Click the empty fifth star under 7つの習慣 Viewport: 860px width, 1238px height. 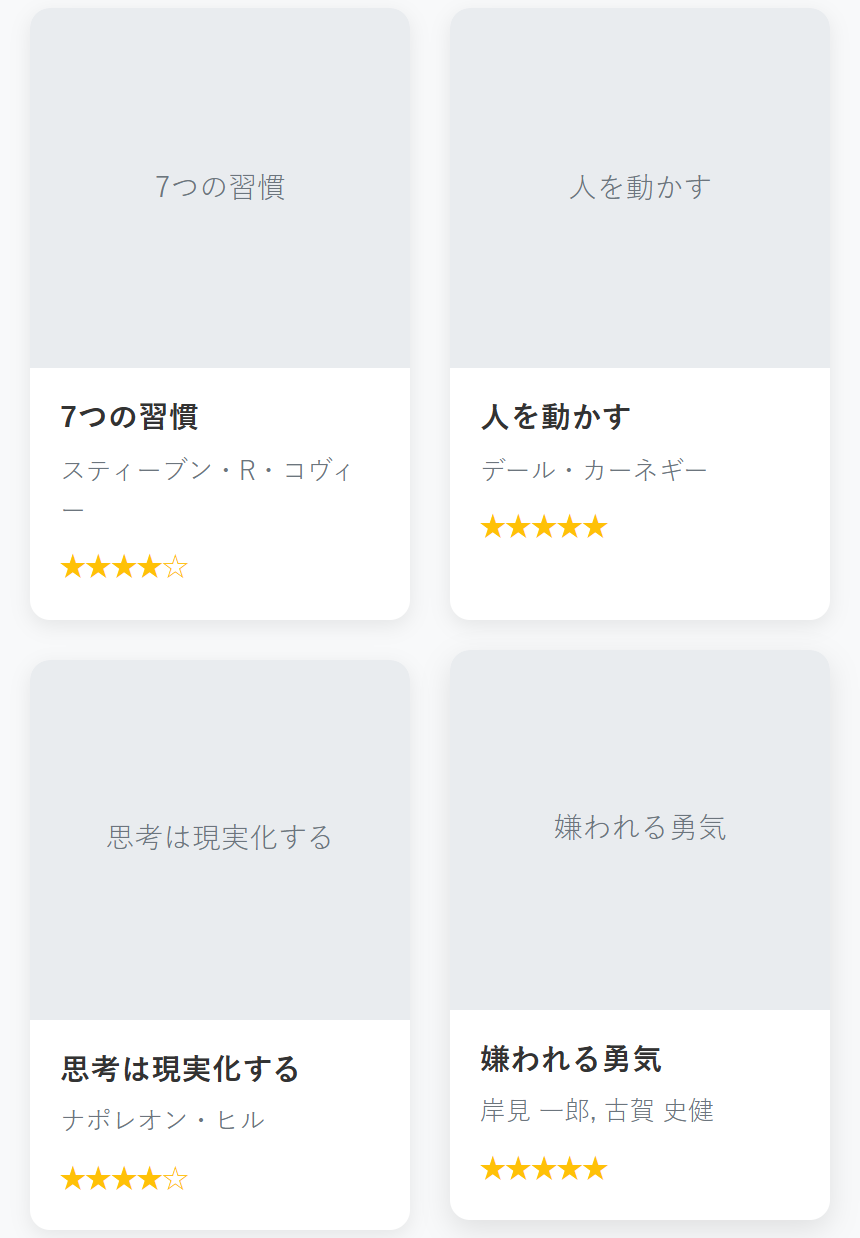click(175, 568)
